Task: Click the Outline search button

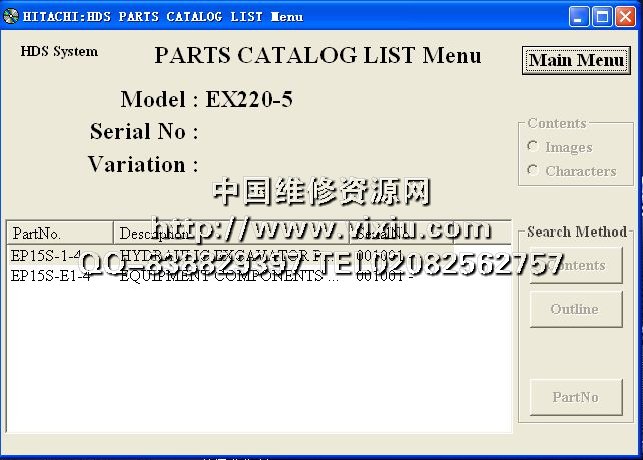Action: [575, 309]
